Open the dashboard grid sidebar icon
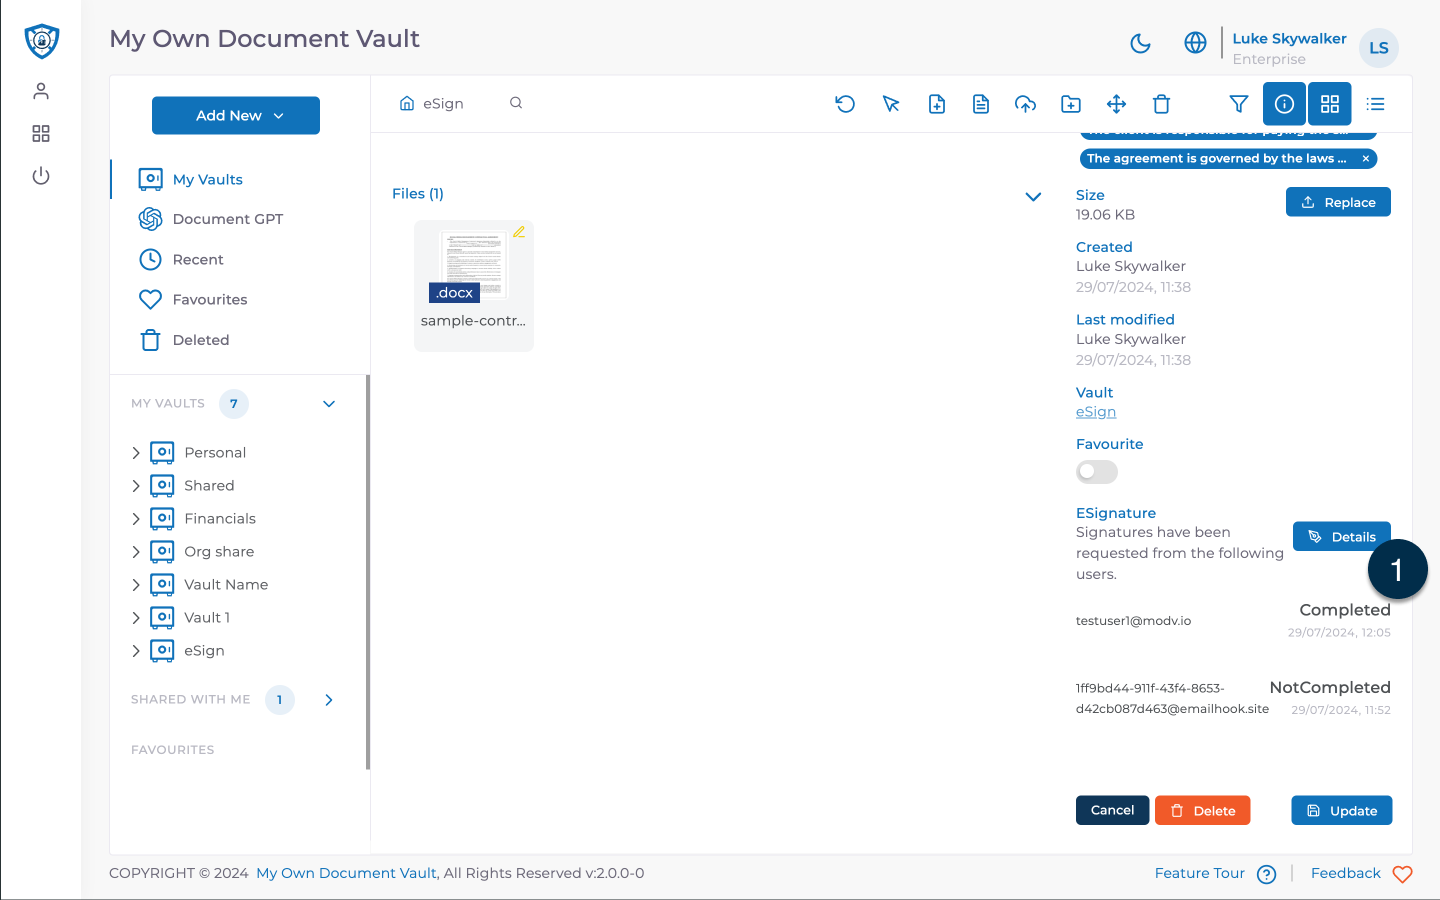This screenshot has height=900, width=1440. tap(41, 134)
